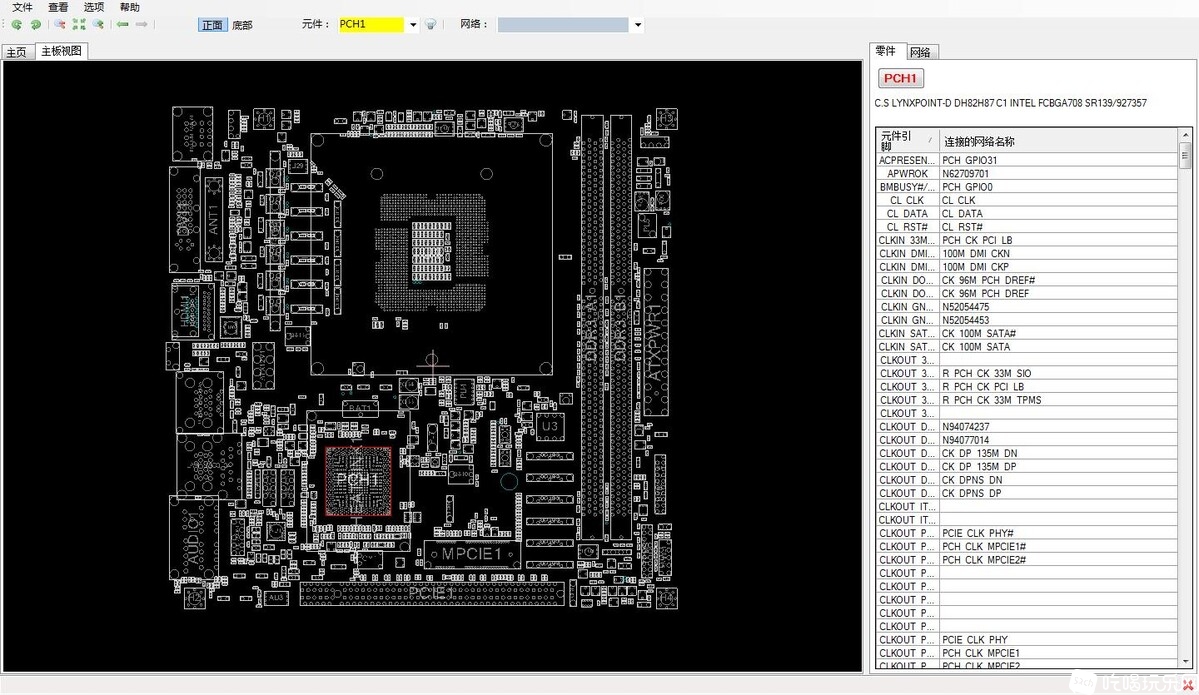Go forward with the gray right arrow
1199x695 pixels.
click(x=141, y=24)
